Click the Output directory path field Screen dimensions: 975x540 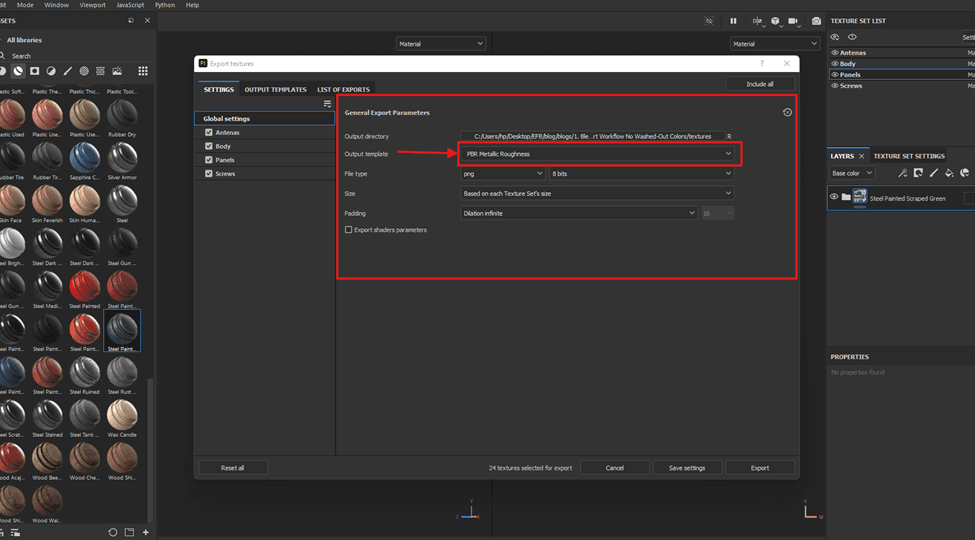tap(592, 136)
